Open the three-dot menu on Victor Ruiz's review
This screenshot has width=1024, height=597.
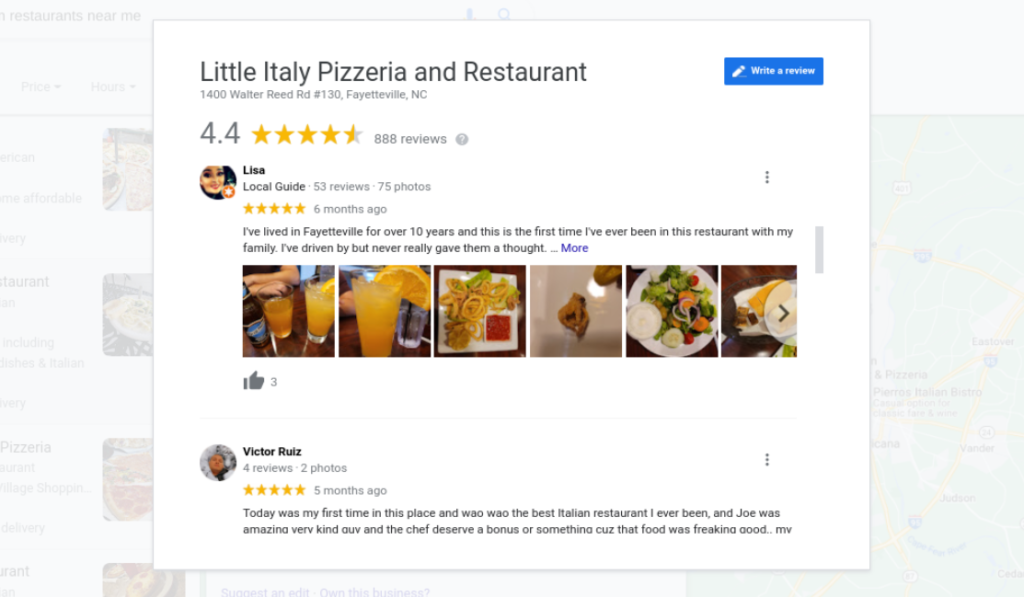767,460
